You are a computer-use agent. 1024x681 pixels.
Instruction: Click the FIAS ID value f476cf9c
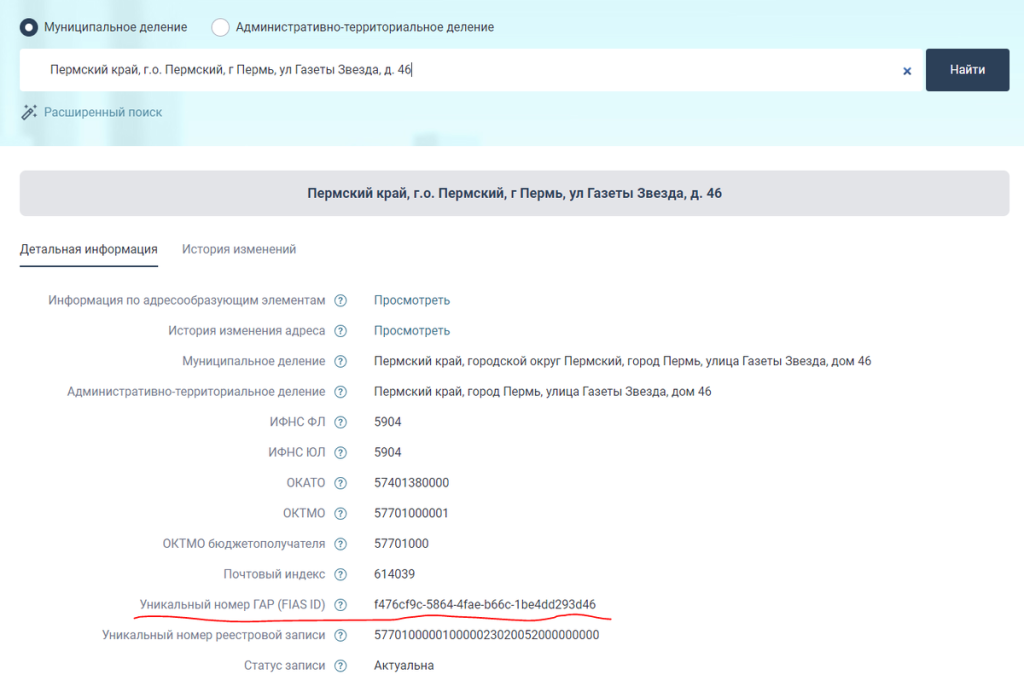click(x=485, y=605)
